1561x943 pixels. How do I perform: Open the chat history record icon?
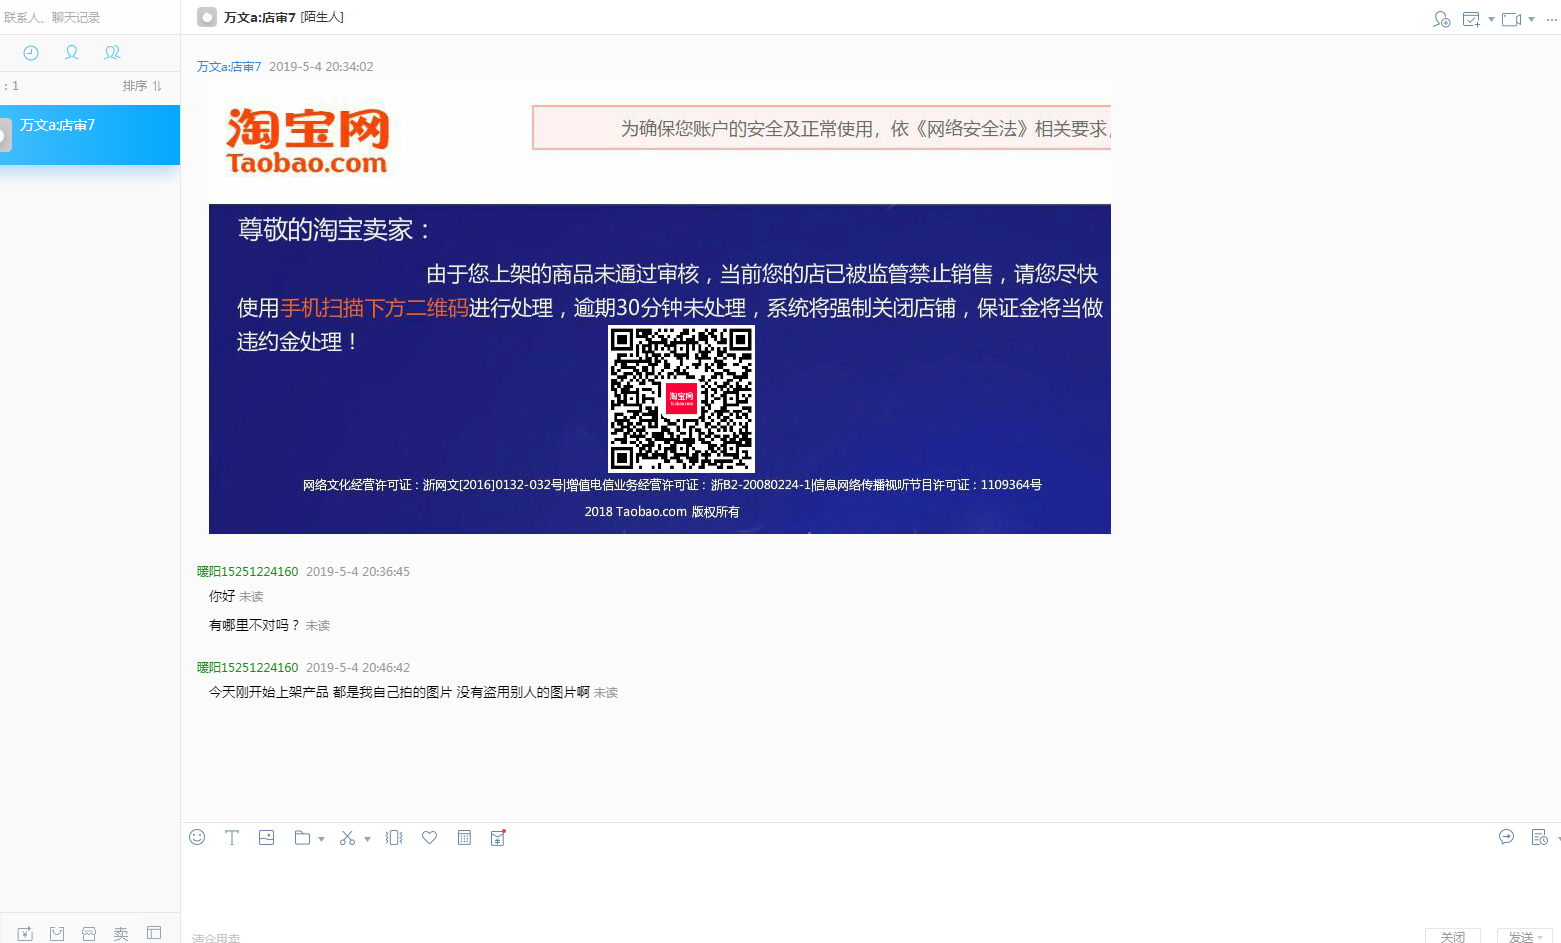click(1540, 837)
